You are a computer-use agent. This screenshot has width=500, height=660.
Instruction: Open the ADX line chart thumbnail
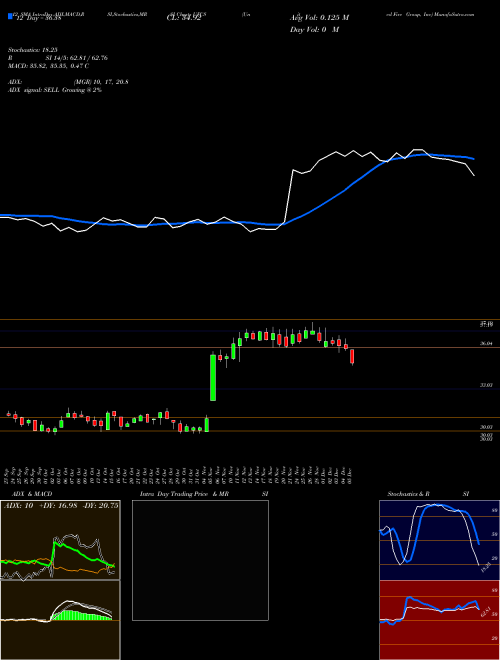(60, 540)
